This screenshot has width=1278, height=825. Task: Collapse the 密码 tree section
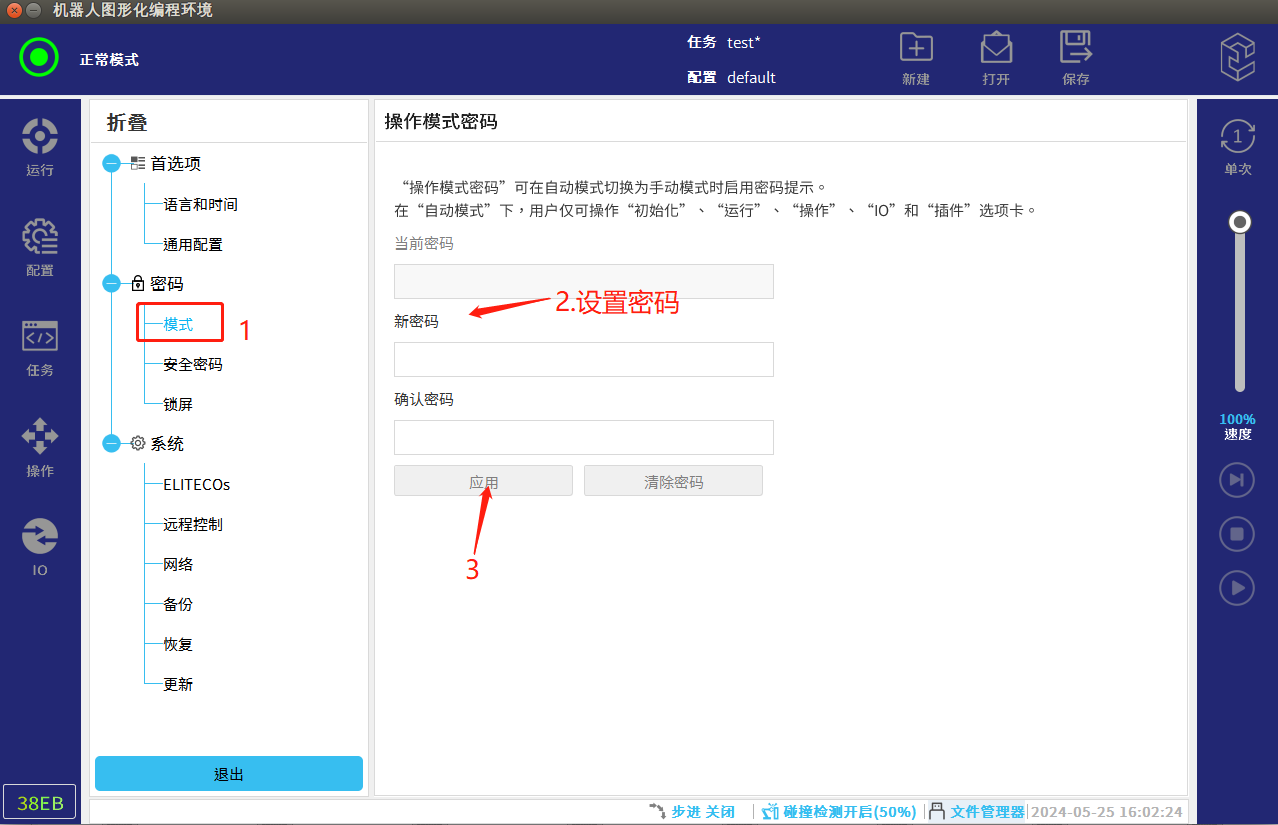pos(111,284)
